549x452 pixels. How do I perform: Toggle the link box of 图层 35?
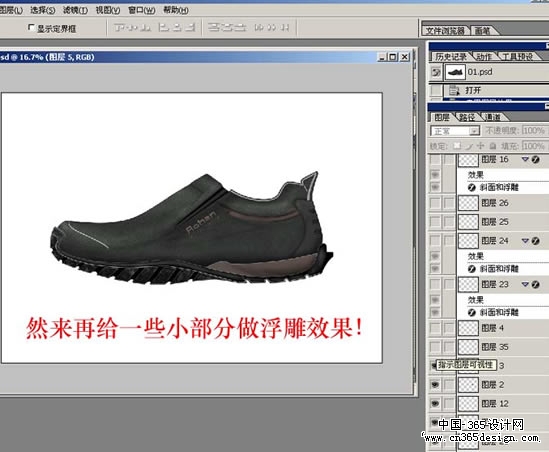pos(449,347)
